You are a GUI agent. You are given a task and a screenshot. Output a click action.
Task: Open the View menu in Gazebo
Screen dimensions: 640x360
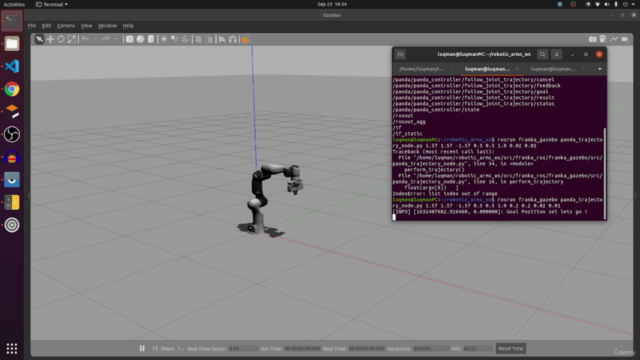click(x=86, y=25)
